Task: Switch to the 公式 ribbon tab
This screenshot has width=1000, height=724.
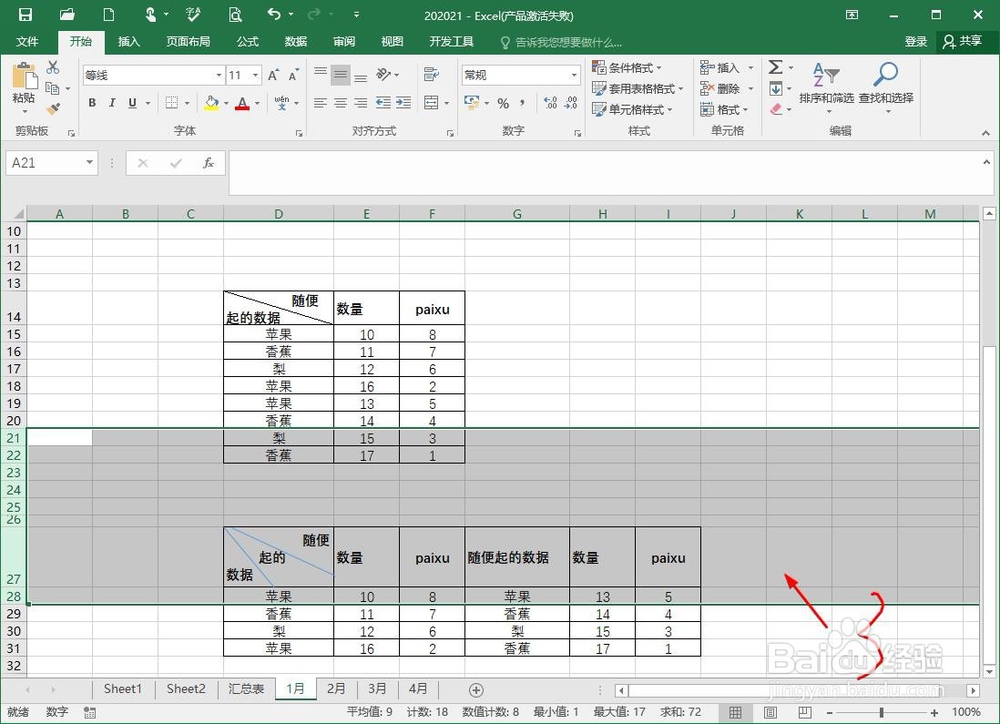Action: click(x=247, y=41)
